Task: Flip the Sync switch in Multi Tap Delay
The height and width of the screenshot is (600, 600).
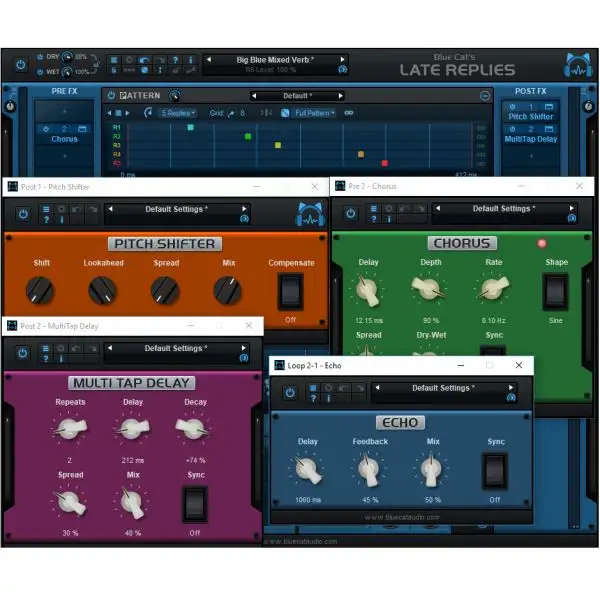Action: point(195,504)
